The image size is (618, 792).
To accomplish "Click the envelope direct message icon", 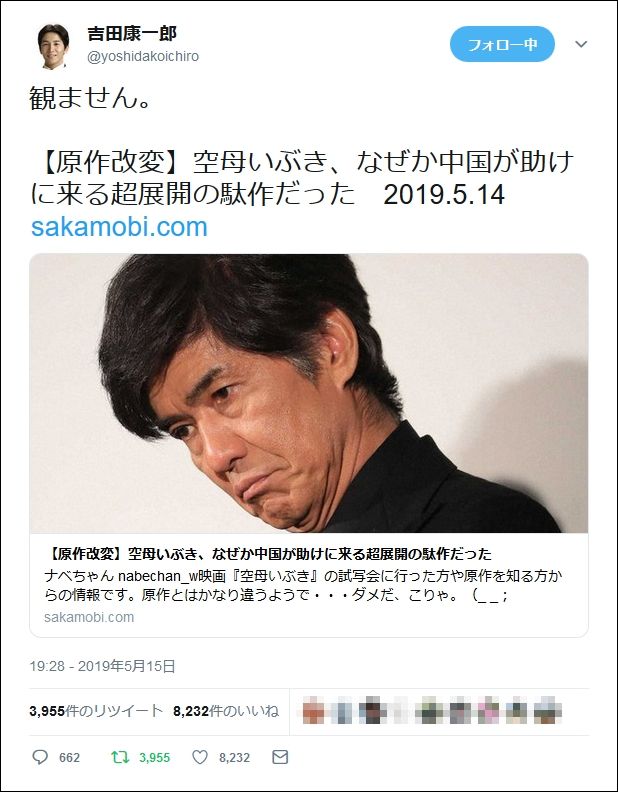I will 280,757.
